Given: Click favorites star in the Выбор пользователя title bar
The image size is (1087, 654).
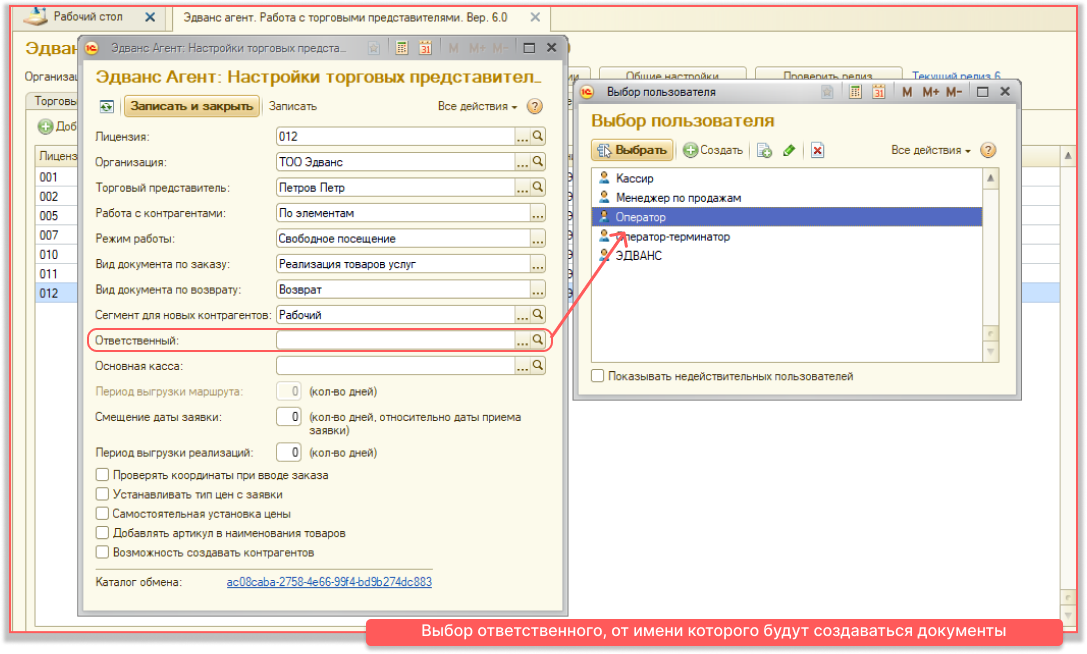Looking at the screenshot, I should pos(827,92).
